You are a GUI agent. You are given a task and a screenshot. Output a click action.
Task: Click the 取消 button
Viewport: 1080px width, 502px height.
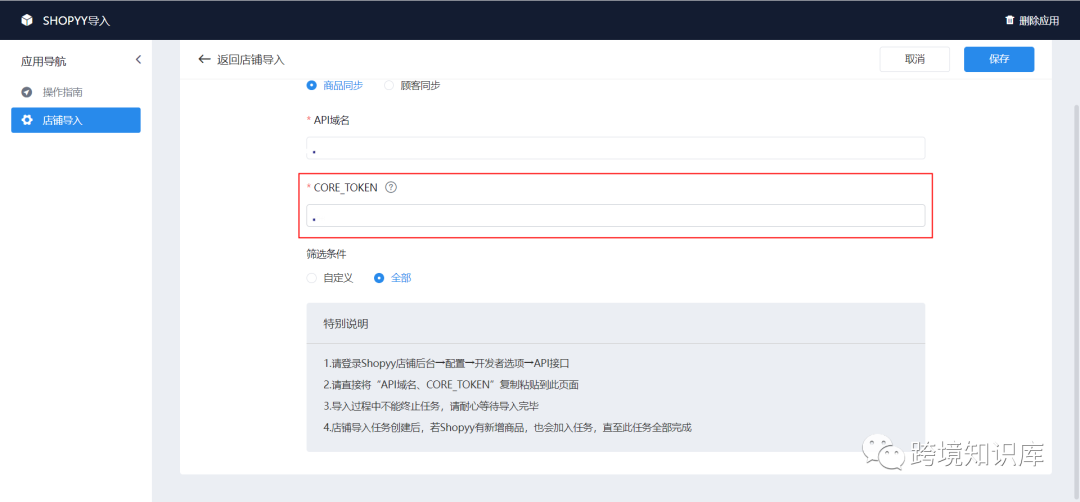point(915,59)
